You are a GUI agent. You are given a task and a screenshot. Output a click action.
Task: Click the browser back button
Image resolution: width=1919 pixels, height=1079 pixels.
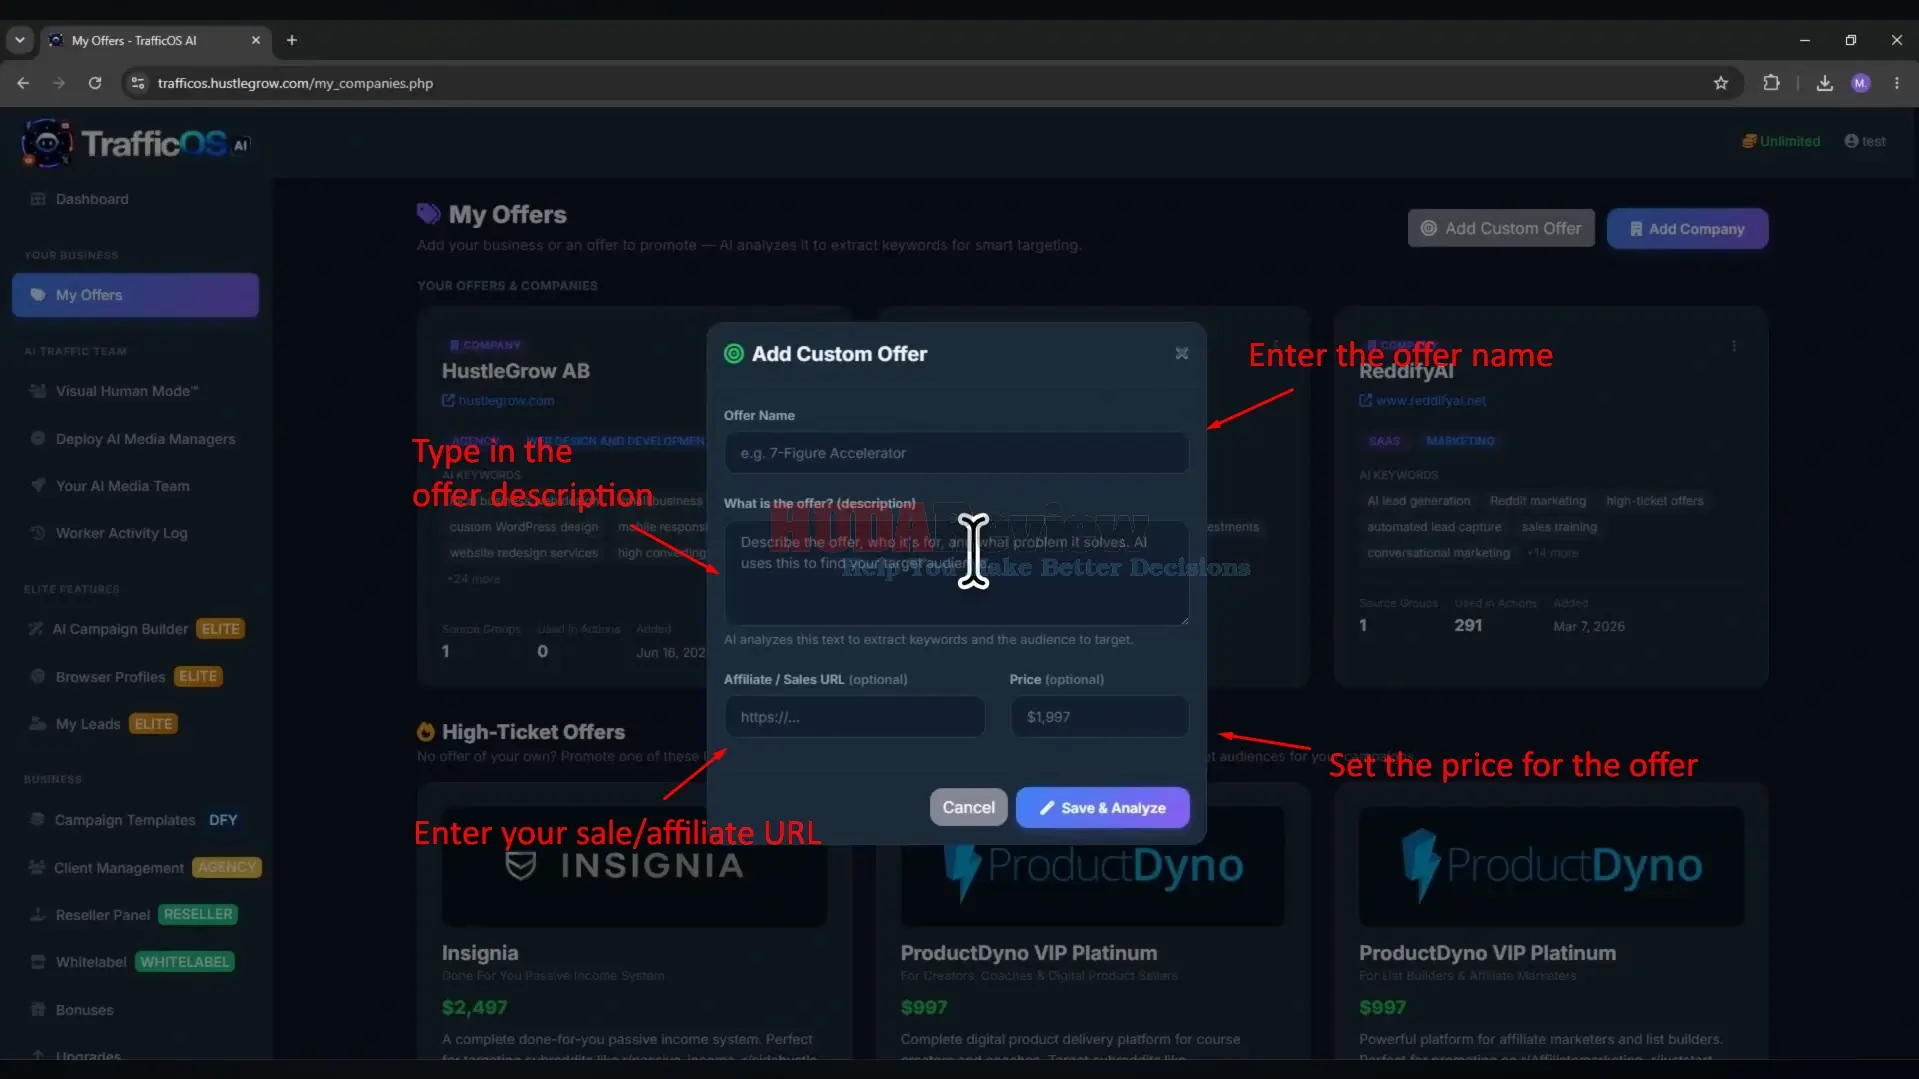click(x=23, y=83)
